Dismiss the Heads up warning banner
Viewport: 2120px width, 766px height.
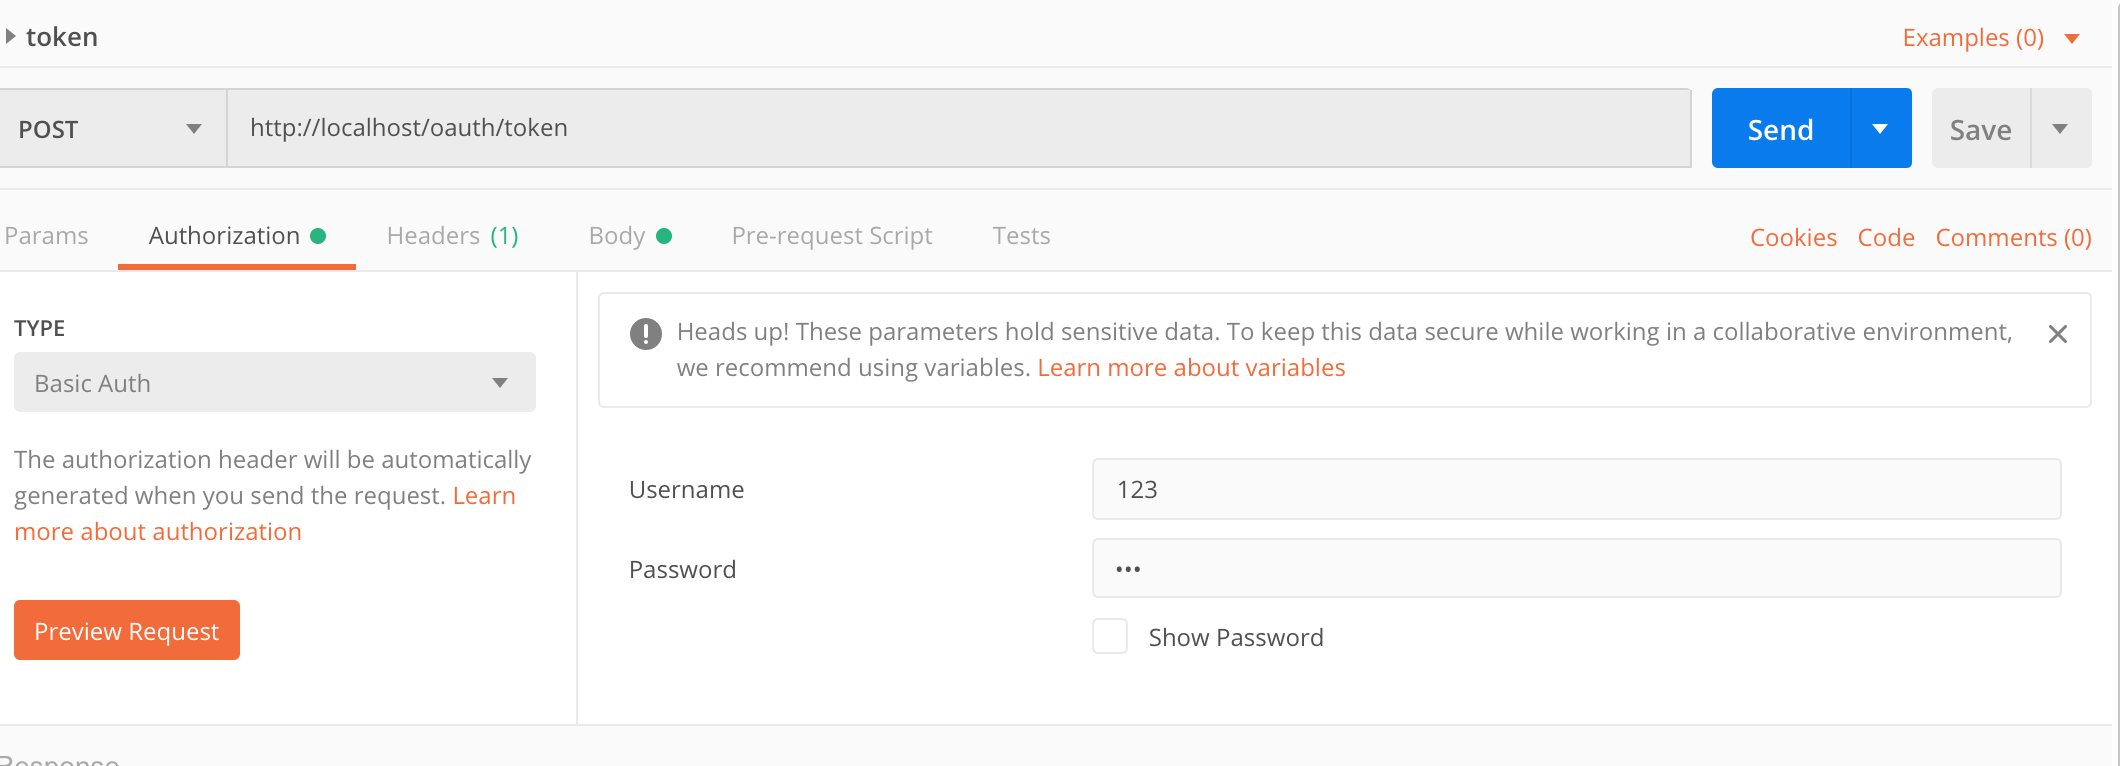2057,334
